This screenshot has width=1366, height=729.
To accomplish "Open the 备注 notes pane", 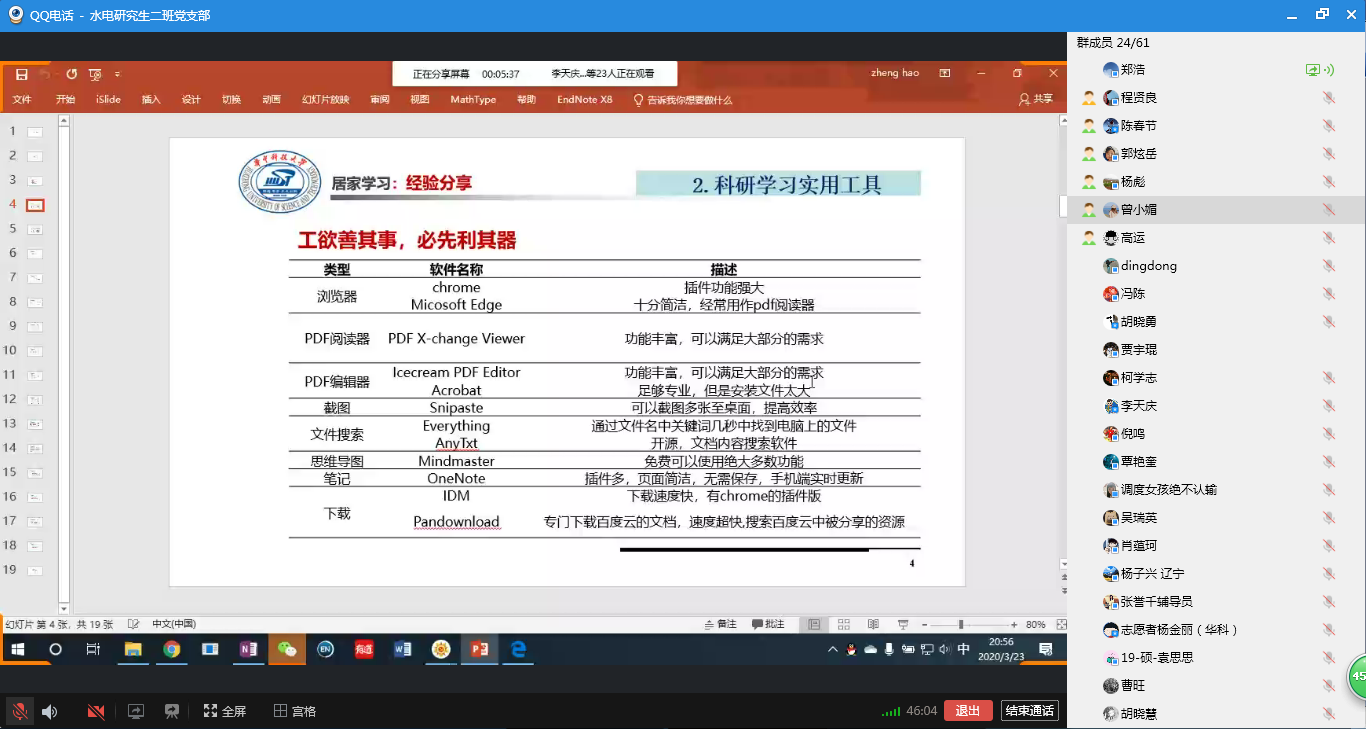I will (719, 624).
